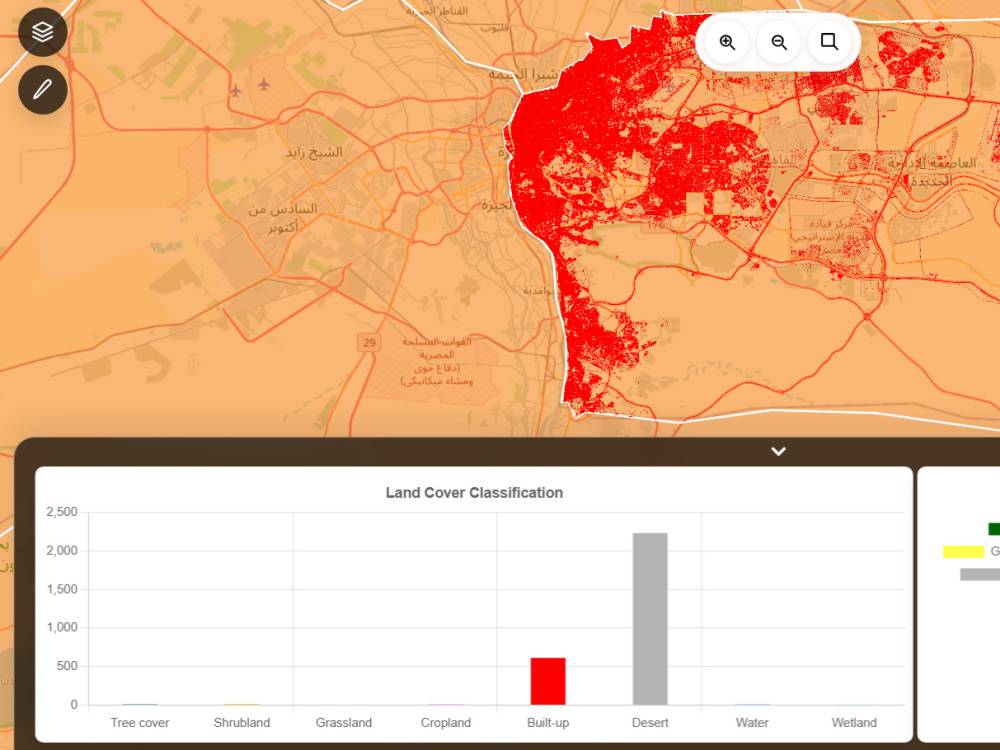Click the yellow legend swatch

pyautogui.click(x=963, y=552)
